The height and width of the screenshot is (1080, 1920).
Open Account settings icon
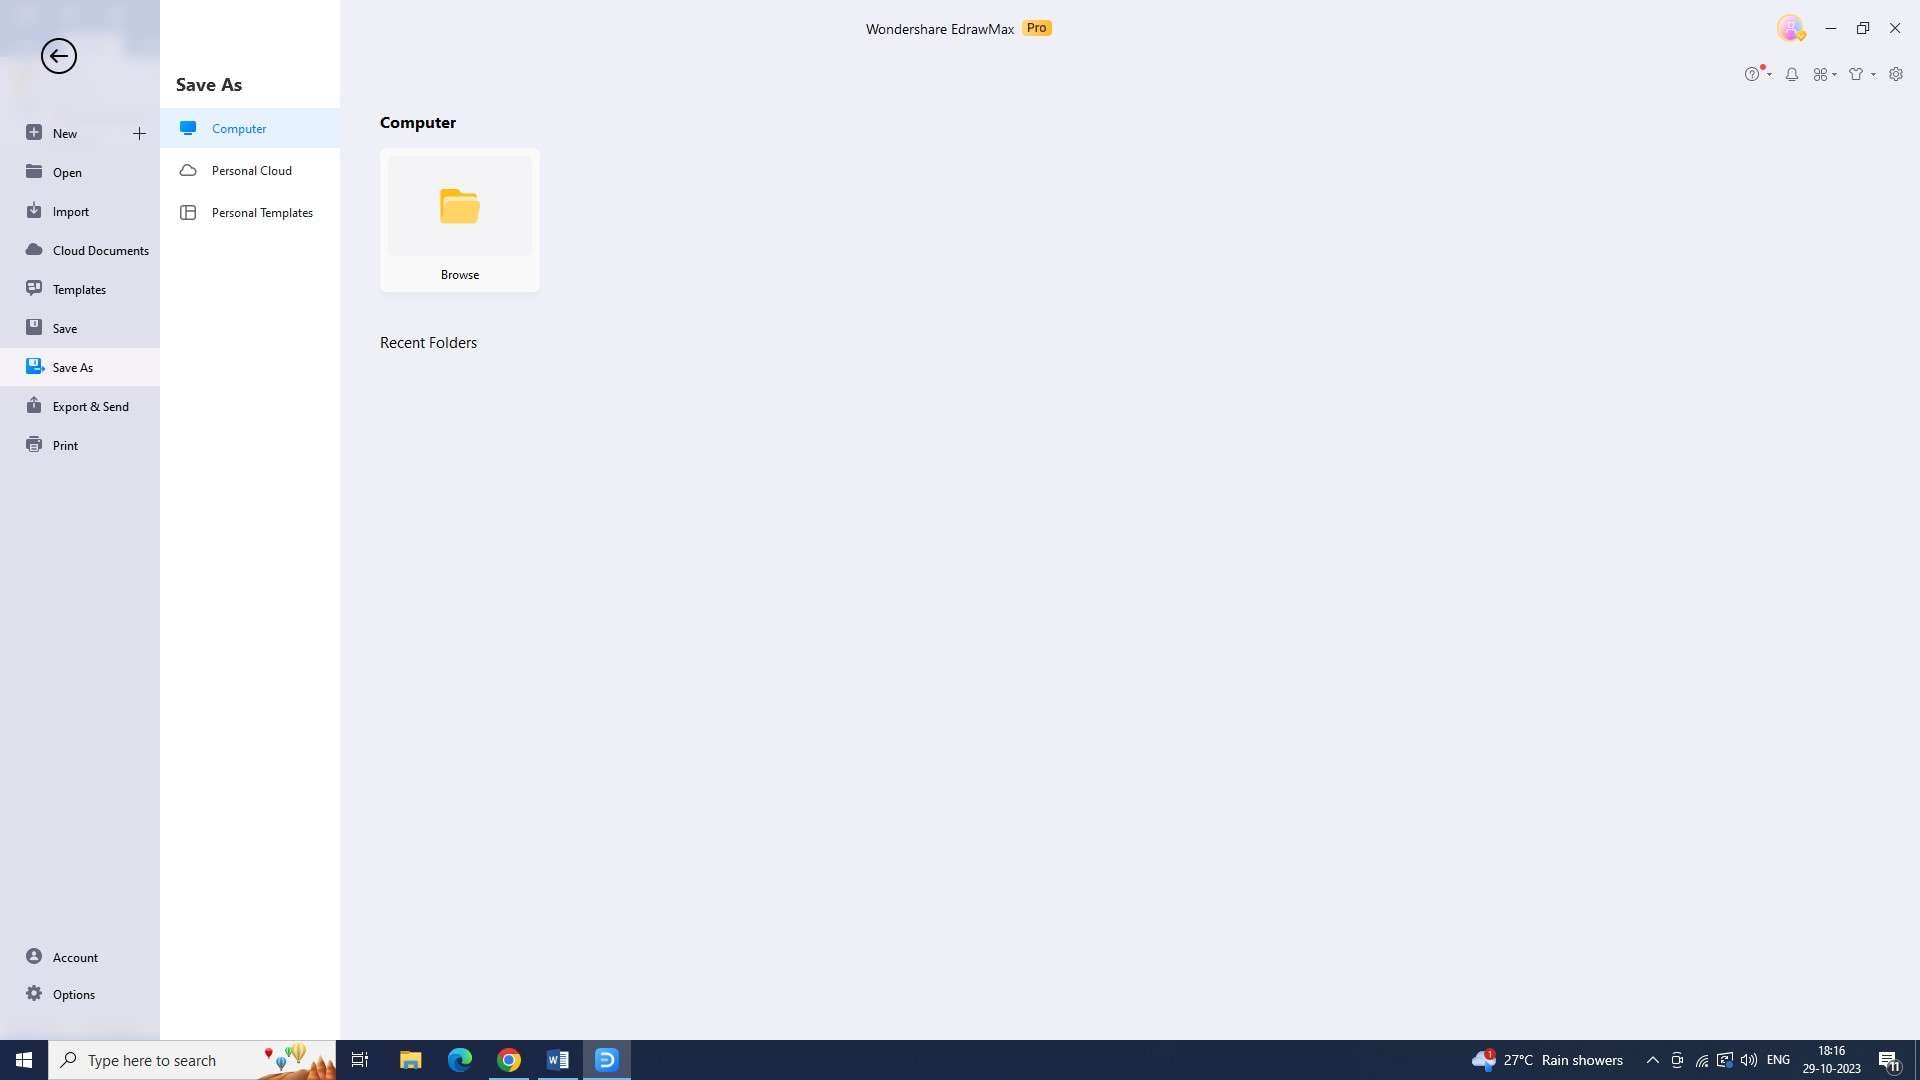coord(34,955)
